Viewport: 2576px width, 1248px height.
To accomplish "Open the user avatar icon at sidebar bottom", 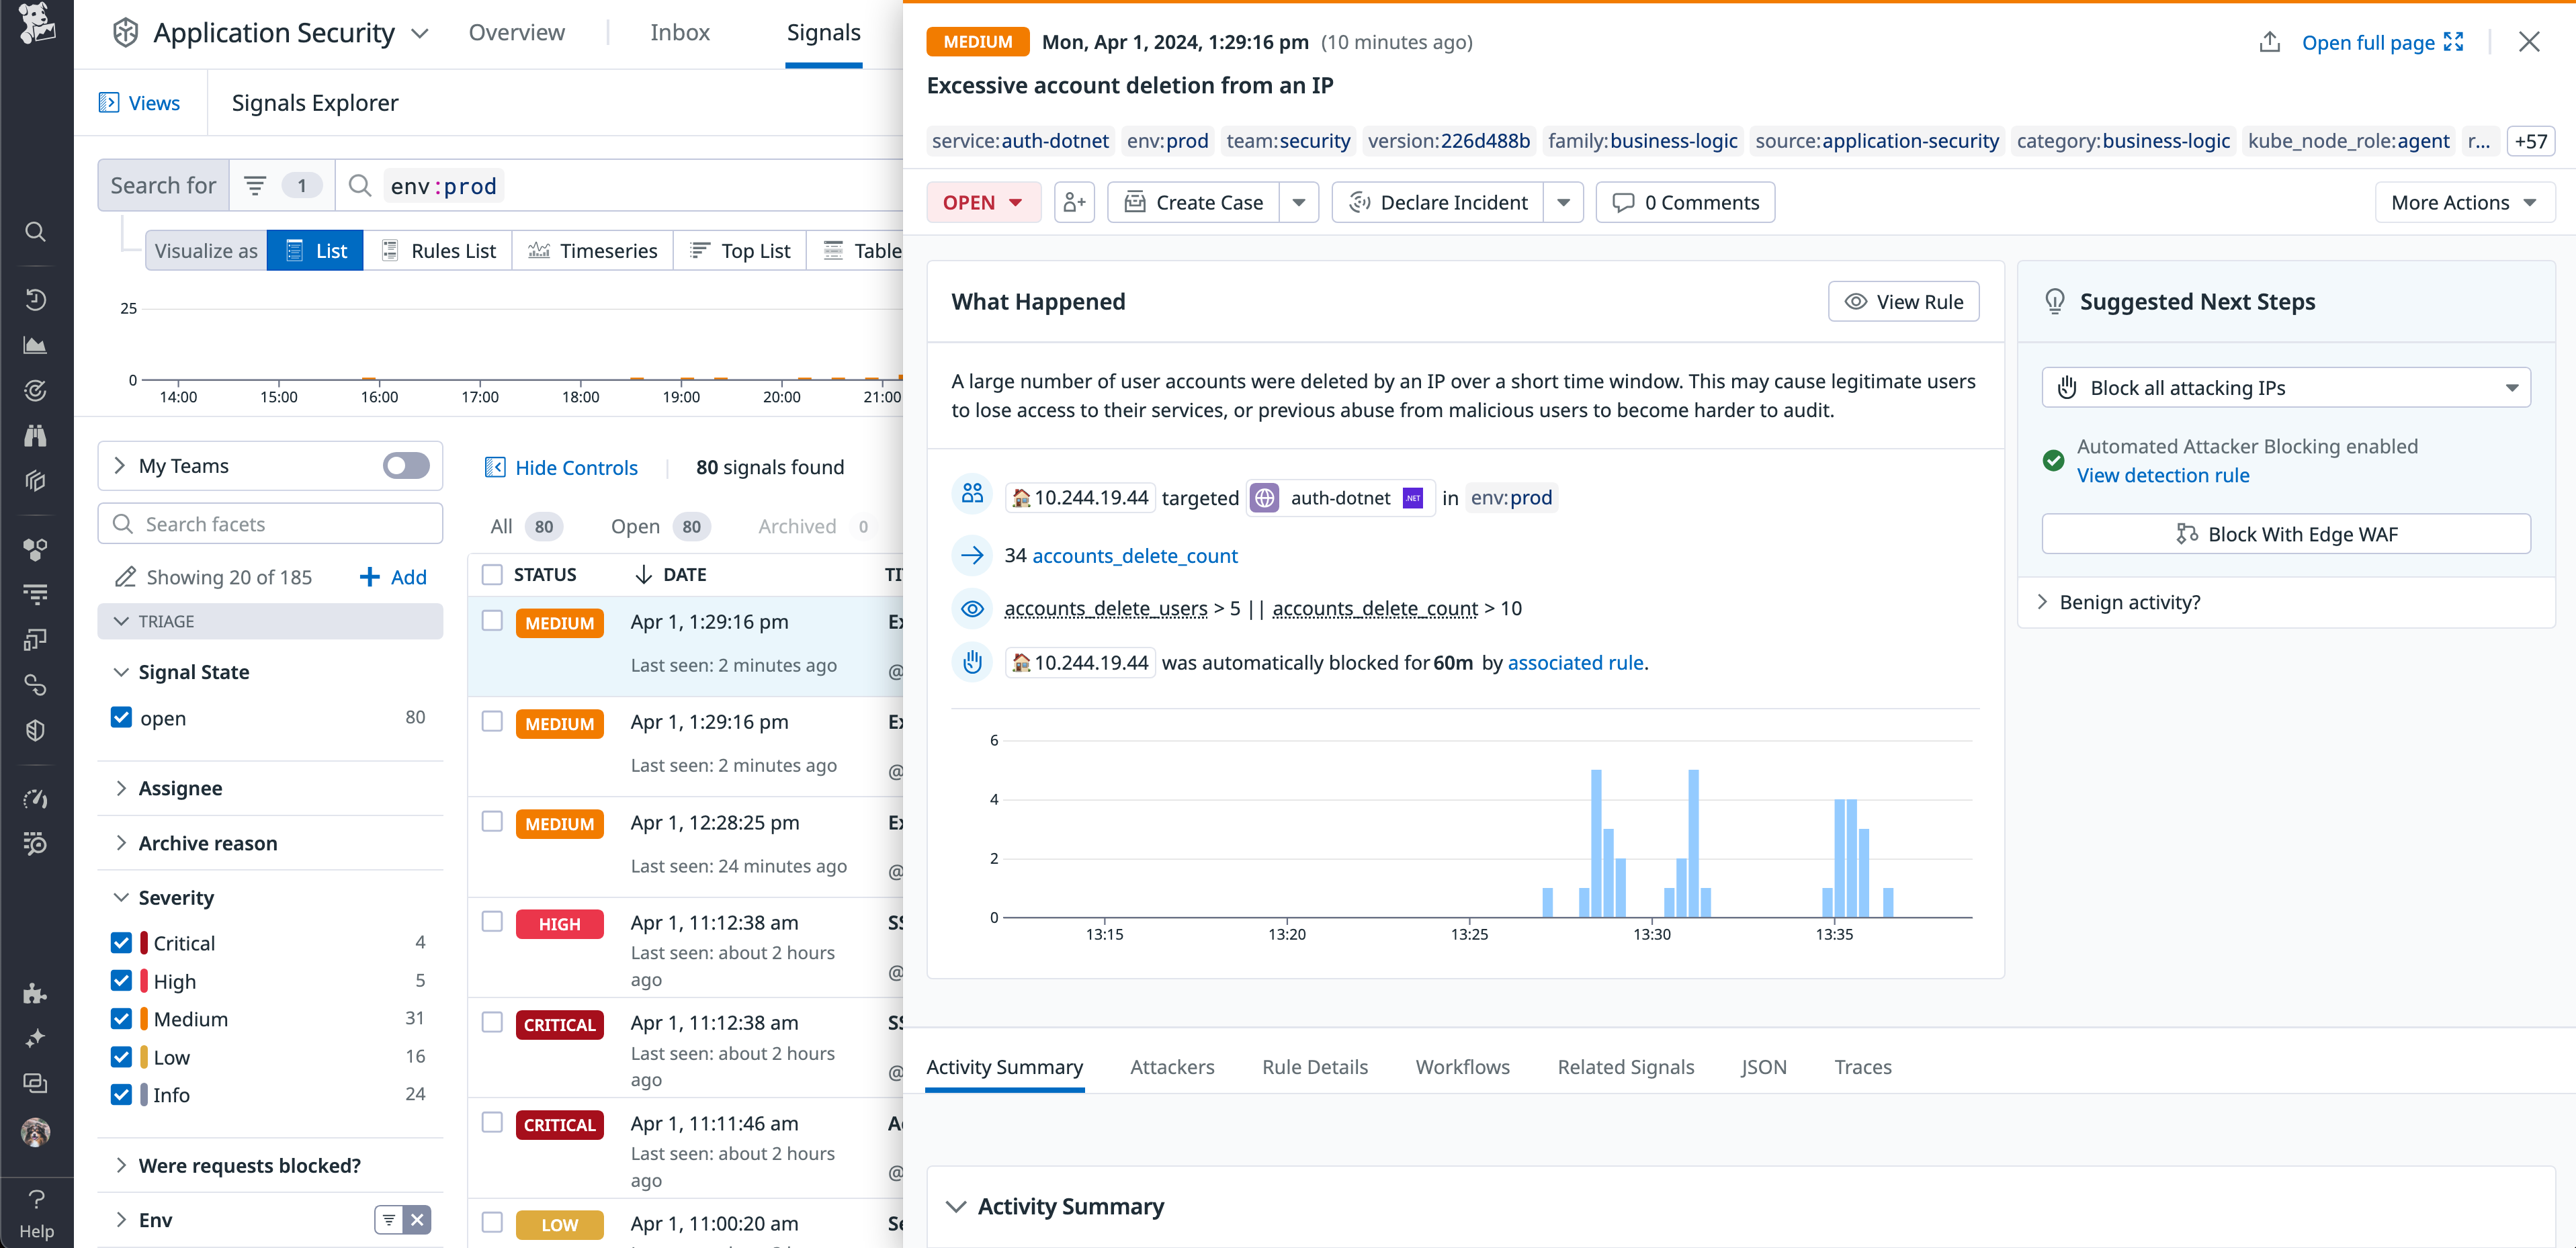I will 35,1132.
